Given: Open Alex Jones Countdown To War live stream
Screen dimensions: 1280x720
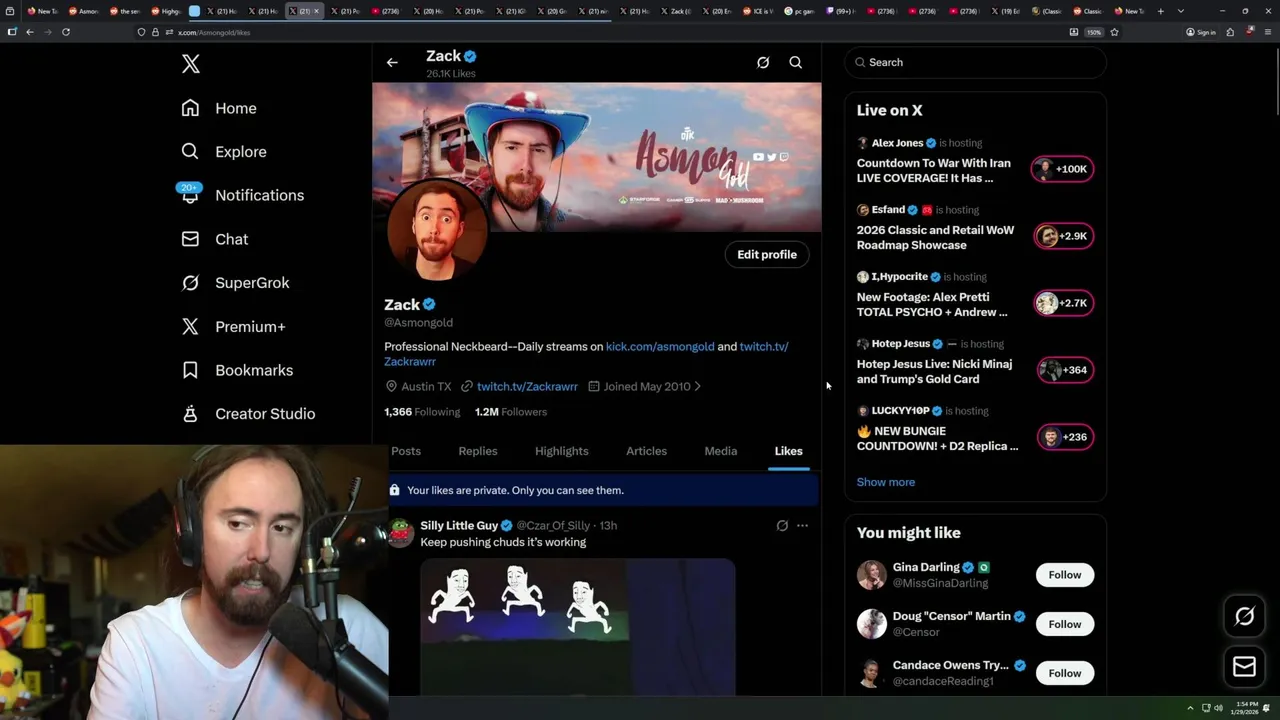Looking at the screenshot, I should point(934,171).
